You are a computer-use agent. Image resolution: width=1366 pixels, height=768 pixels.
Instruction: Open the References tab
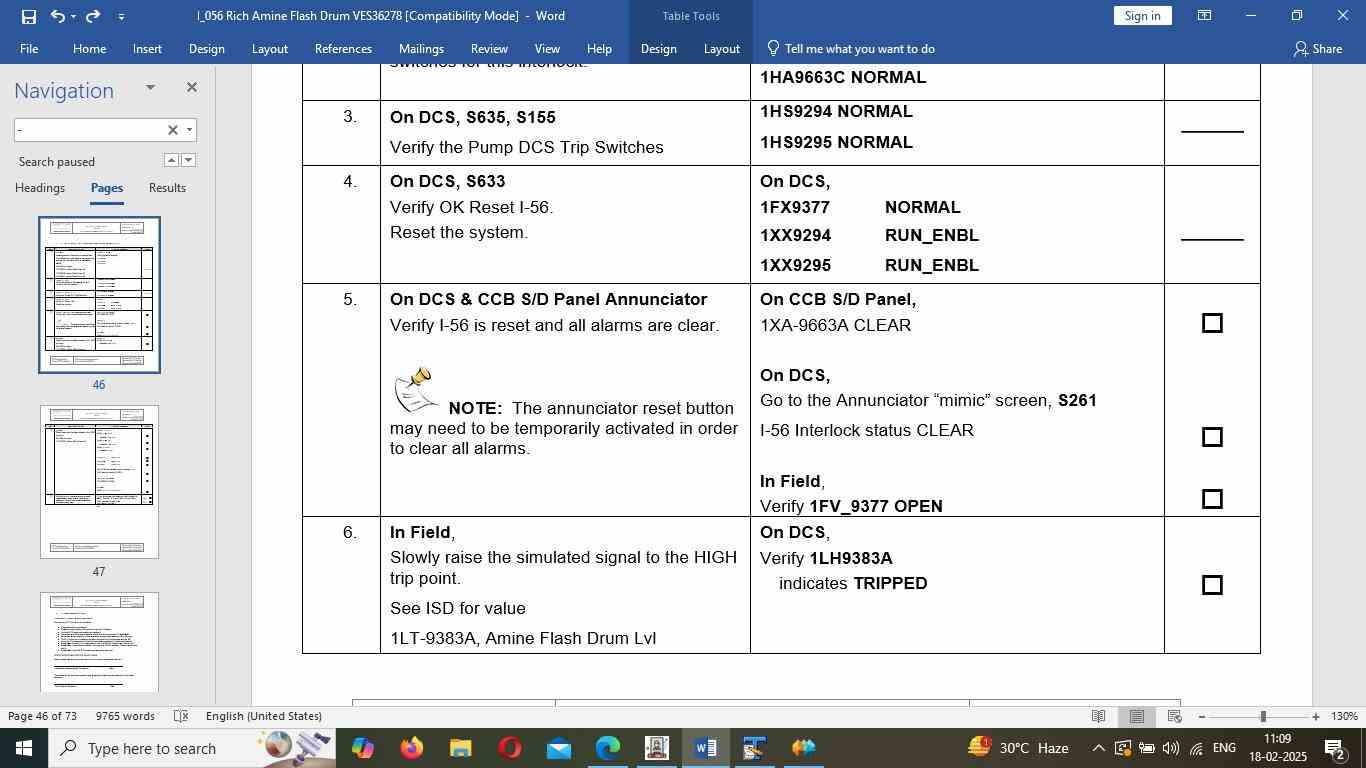pyautogui.click(x=343, y=48)
